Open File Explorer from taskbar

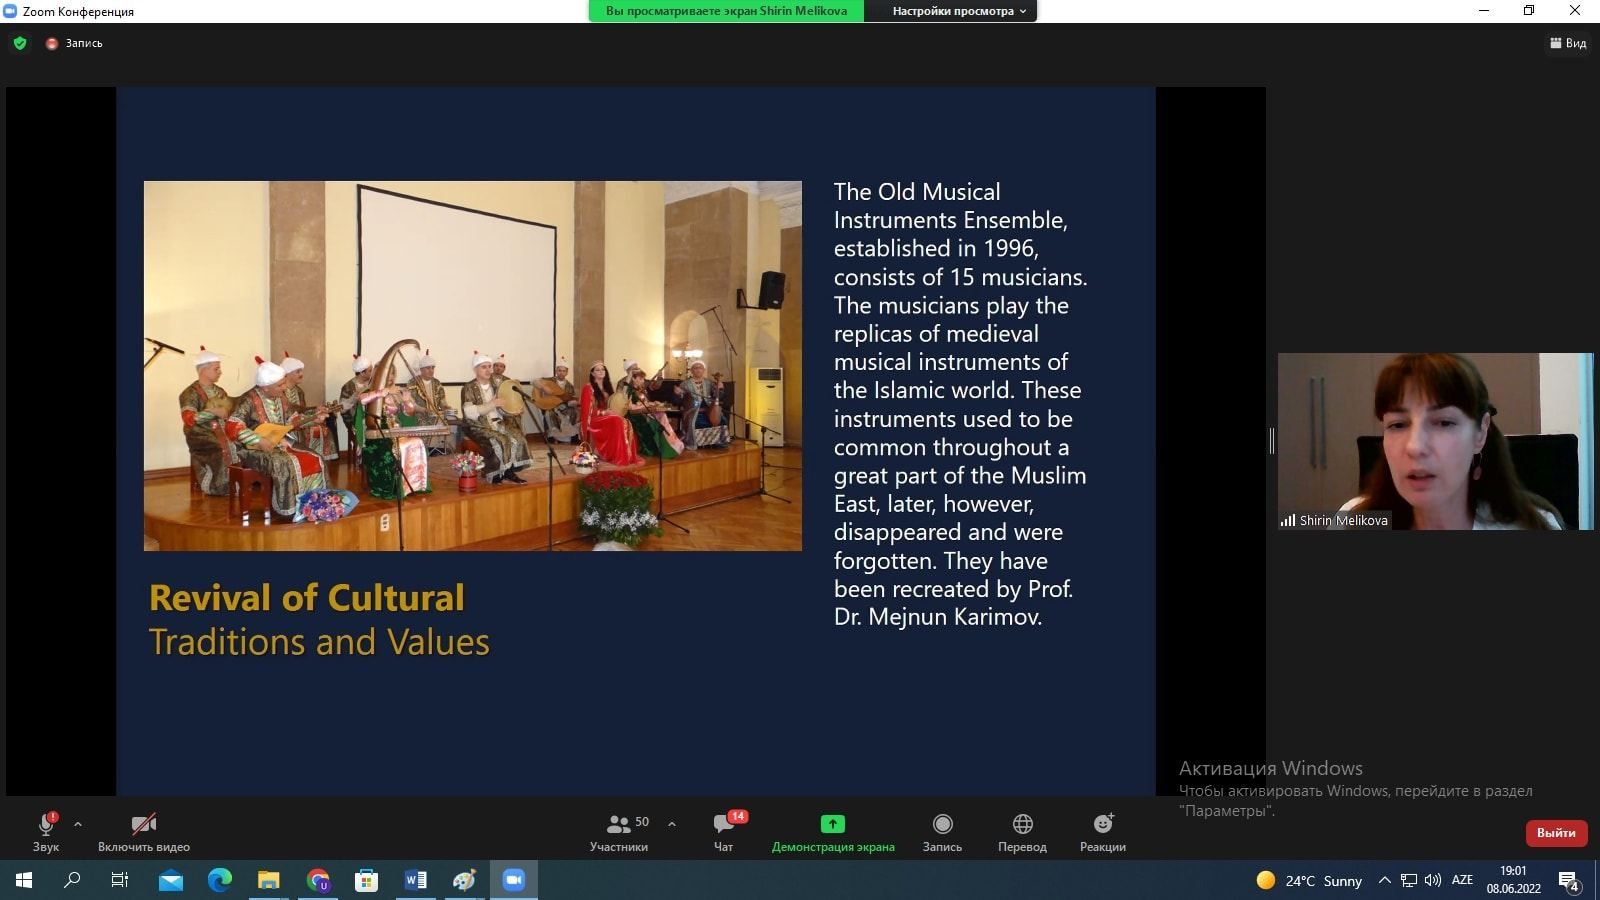(x=269, y=880)
